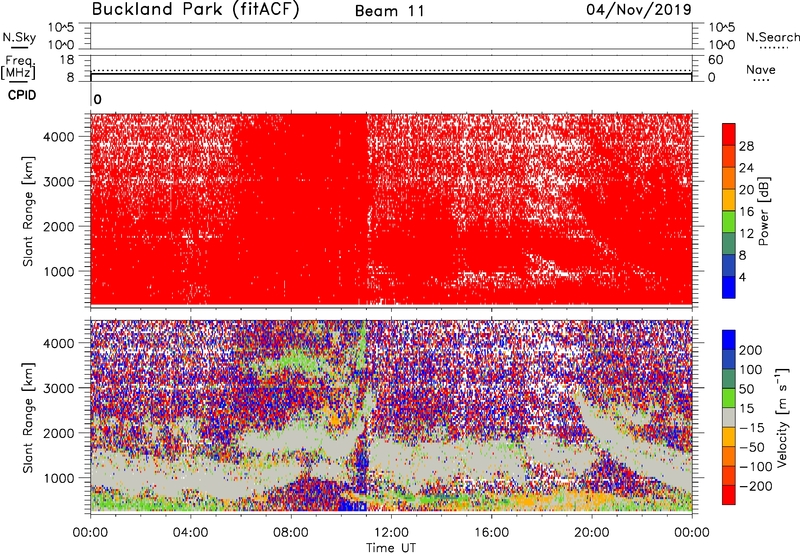Click the orange segment of power colorbar
Image resolution: width=800 pixels, height=554 pixels.
click(729, 178)
